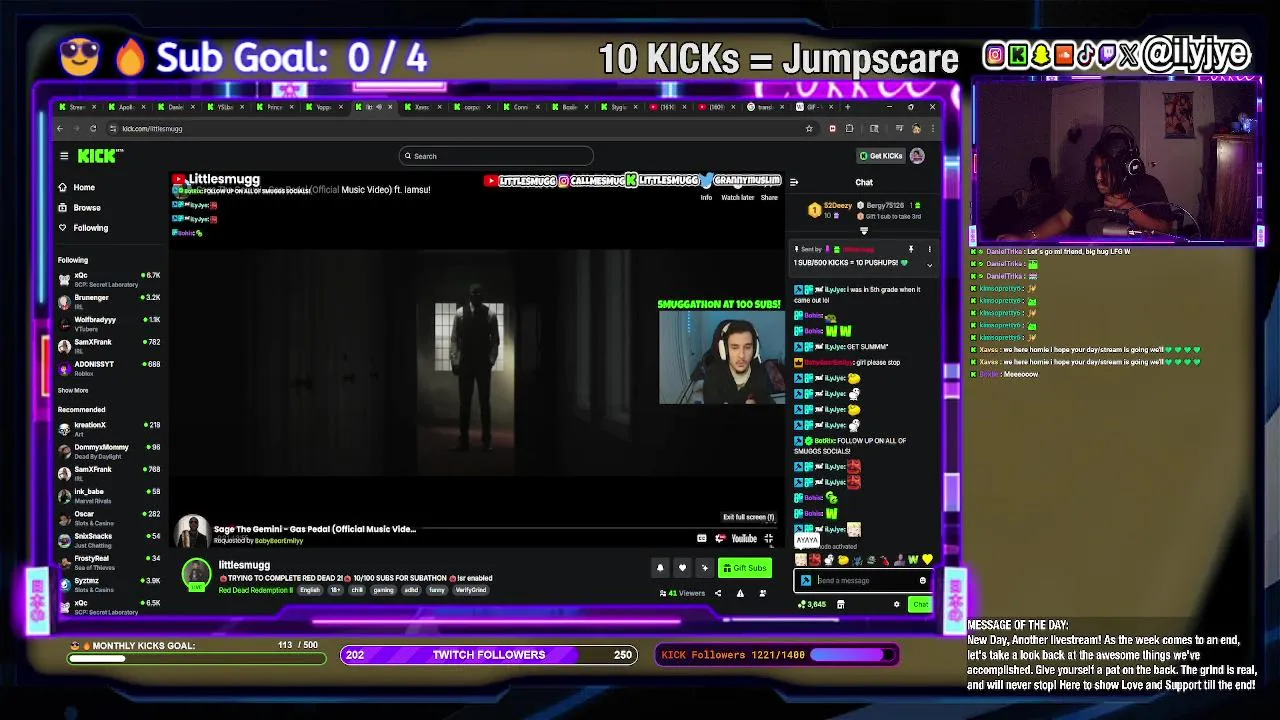Open FrostyReal in the Recommended list
This screenshot has height=720, width=1280.
pyautogui.click(x=109, y=561)
